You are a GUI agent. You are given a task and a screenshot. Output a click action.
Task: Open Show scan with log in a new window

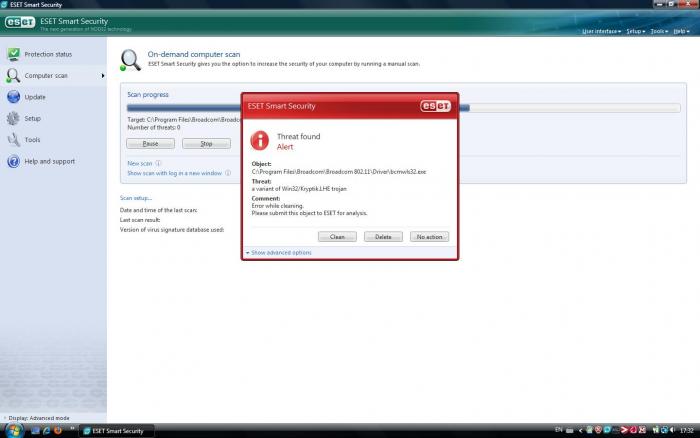point(175,173)
